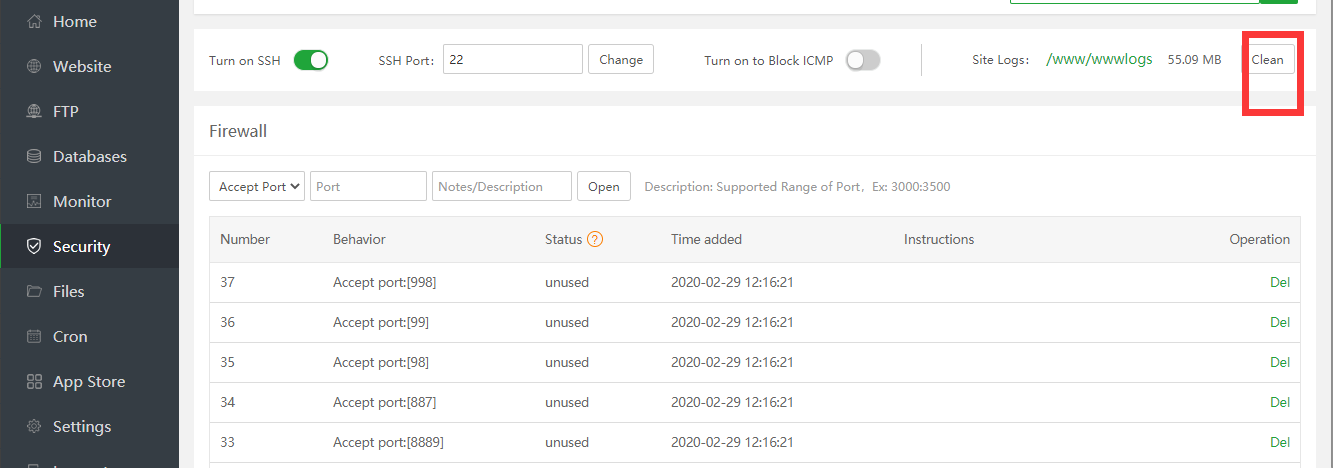The width and height of the screenshot is (1333, 468).
Task: Click the Home sidebar icon
Action: coord(34,21)
